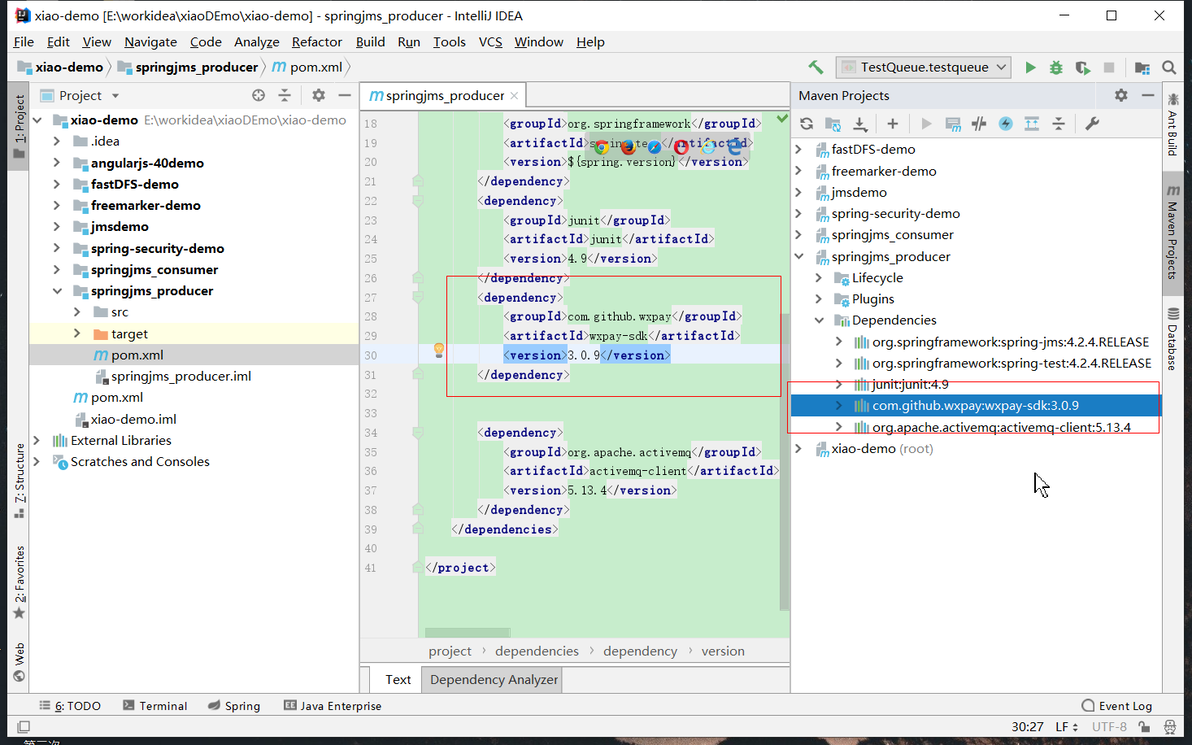Toggle Maven Offline Mode
The height and width of the screenshot is (745, 1192).
click(979, 124)
